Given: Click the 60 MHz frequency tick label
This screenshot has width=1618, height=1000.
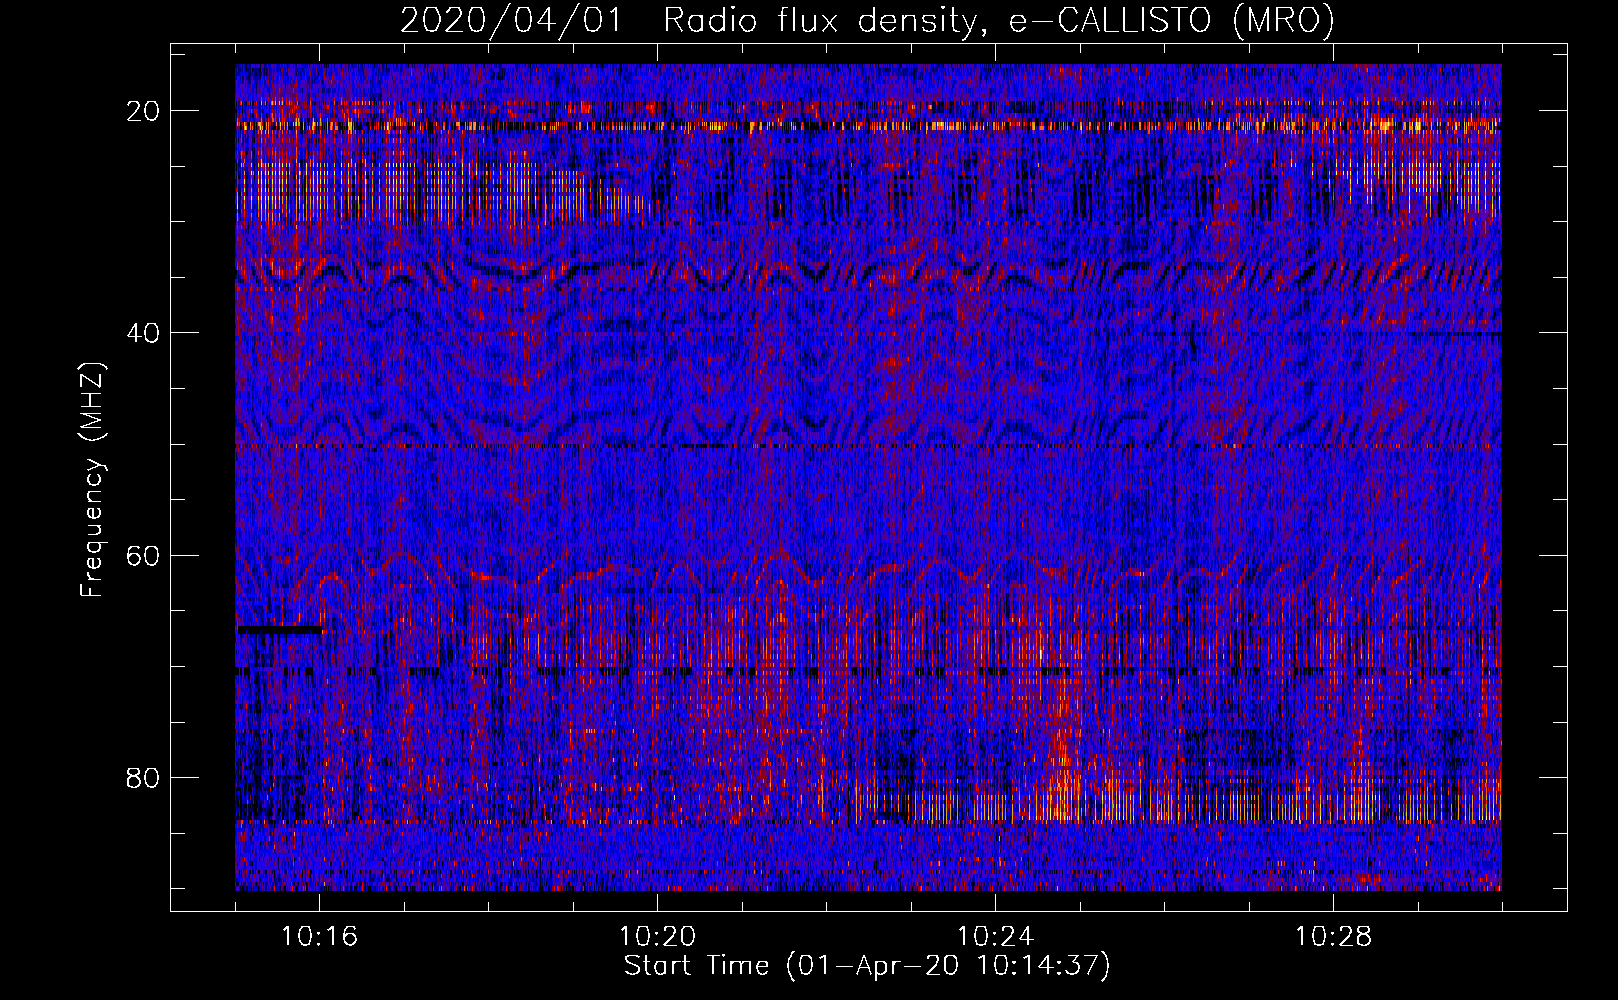Looking at the screenshot, I should coord(143,555).
